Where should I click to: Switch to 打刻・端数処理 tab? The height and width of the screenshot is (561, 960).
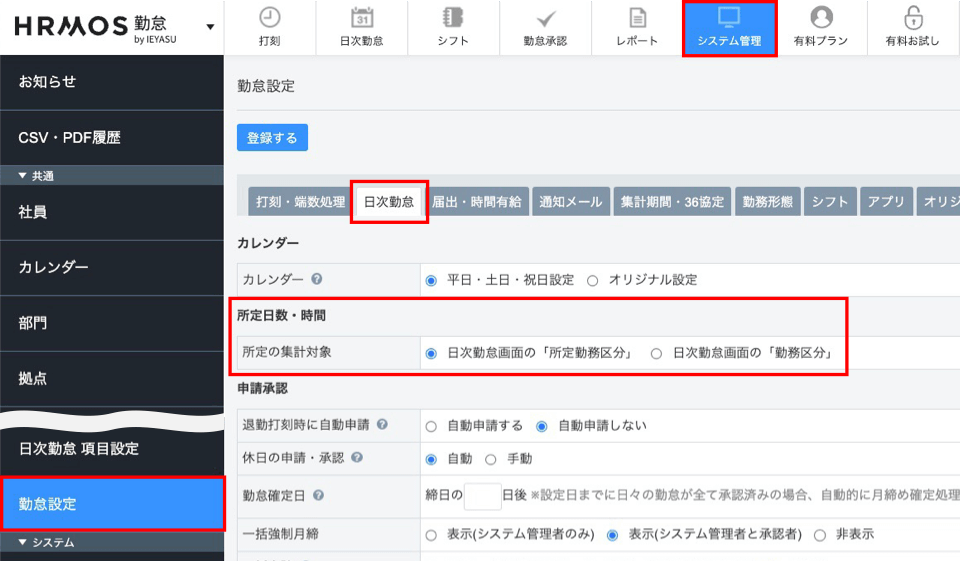(x=300, y=202)
